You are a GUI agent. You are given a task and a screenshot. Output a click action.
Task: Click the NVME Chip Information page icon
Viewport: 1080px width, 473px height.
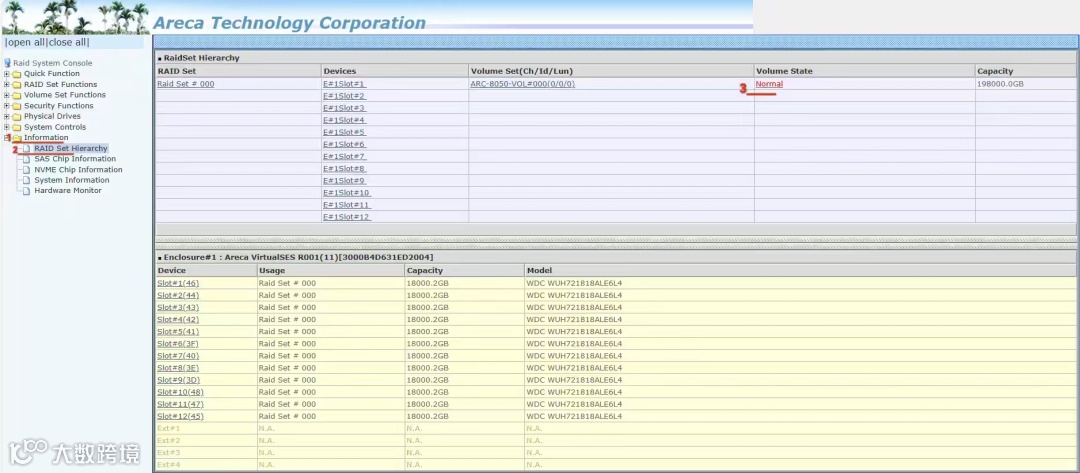tap(26, 169)
